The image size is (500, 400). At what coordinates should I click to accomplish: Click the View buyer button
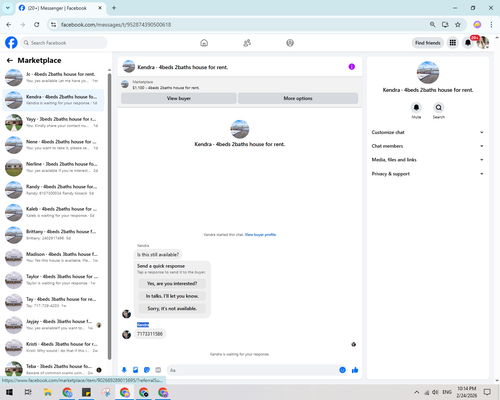(x=179, y=98)
